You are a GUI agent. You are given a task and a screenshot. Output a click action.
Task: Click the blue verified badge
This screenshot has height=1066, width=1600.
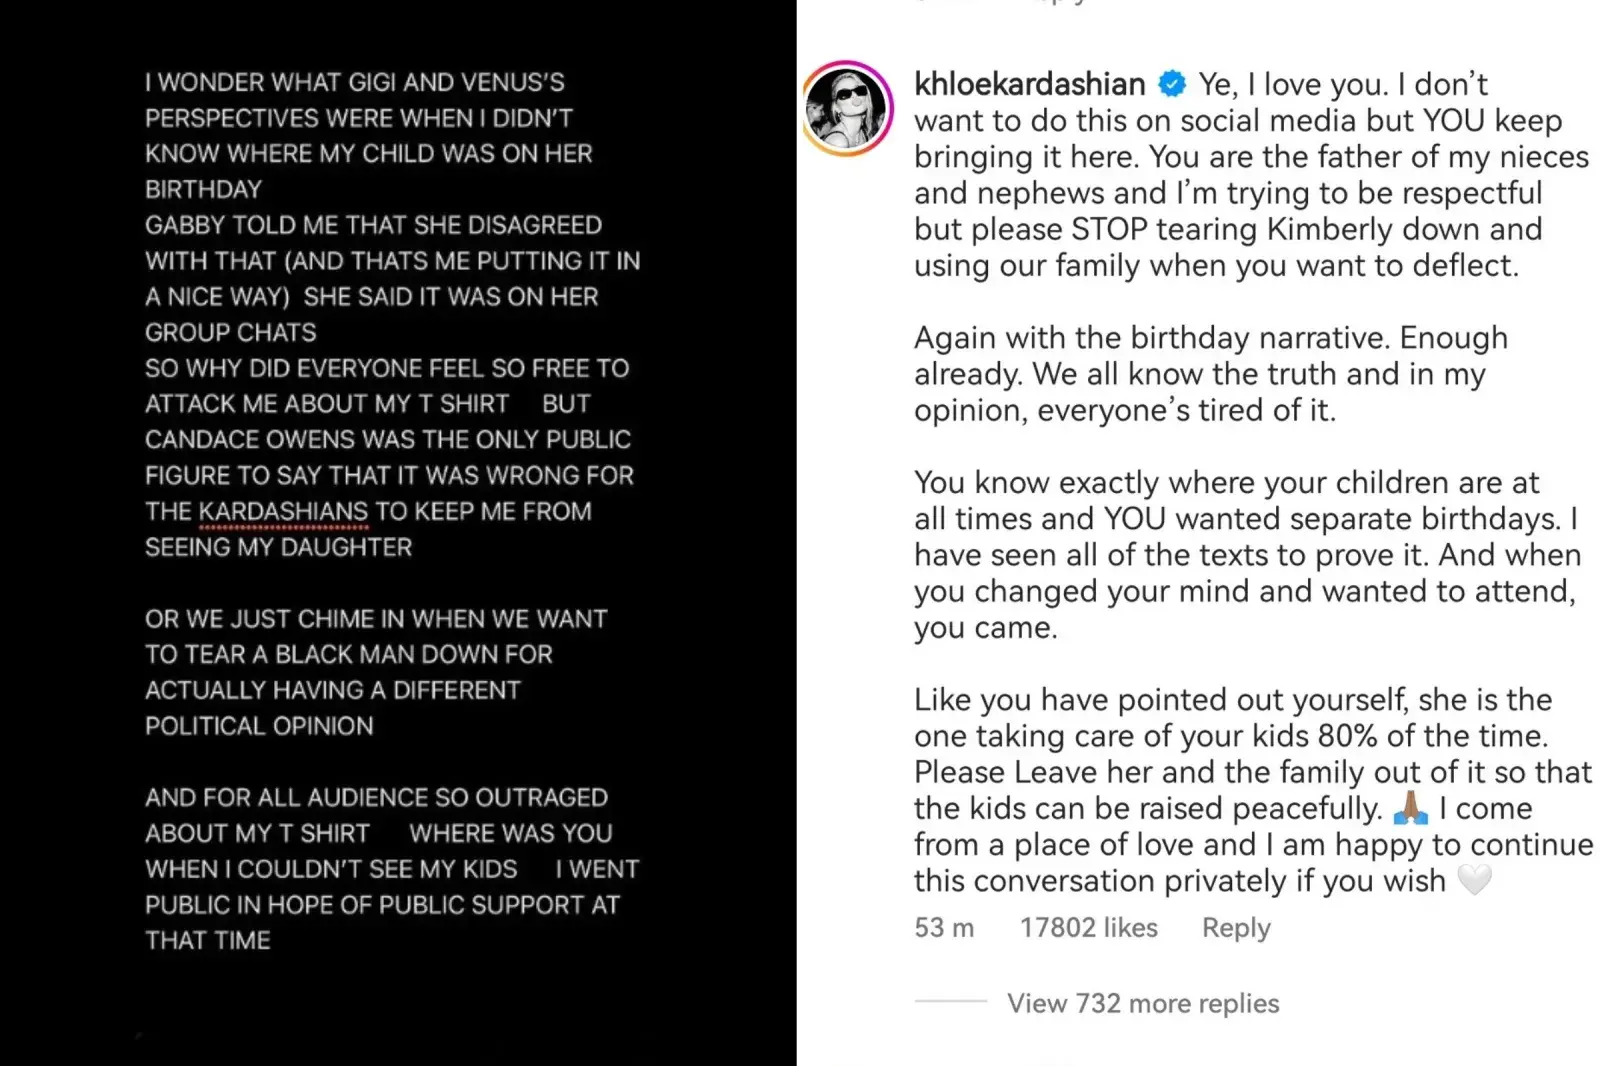1171,84
